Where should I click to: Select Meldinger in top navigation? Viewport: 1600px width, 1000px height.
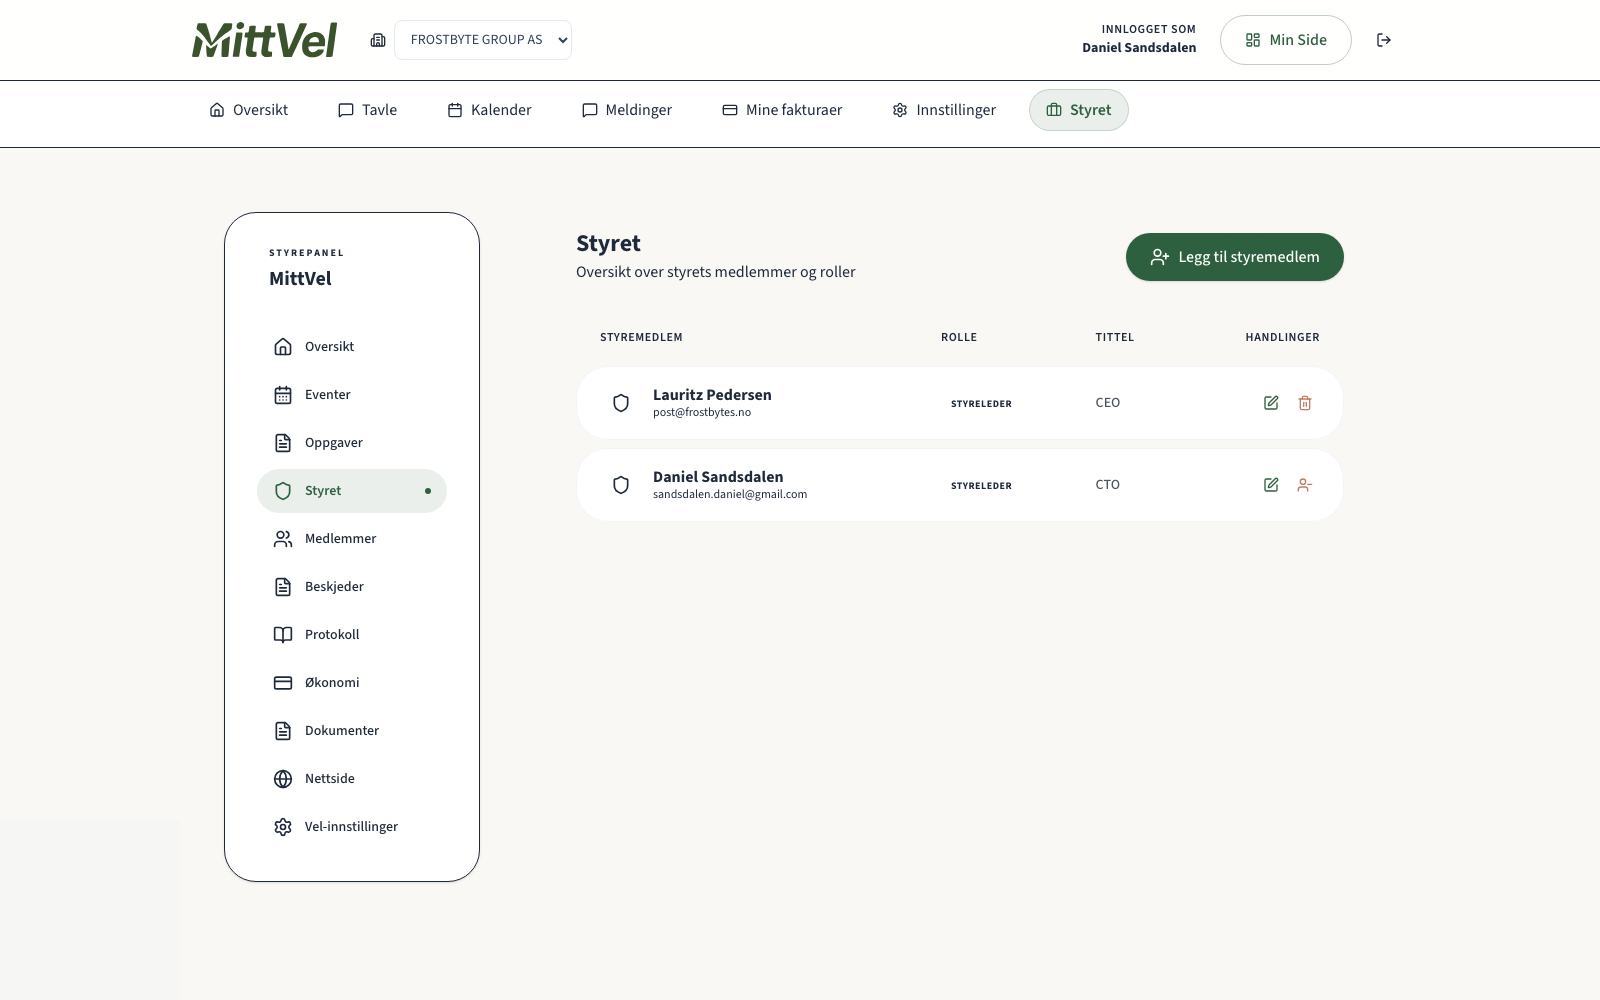coord(627,110)
